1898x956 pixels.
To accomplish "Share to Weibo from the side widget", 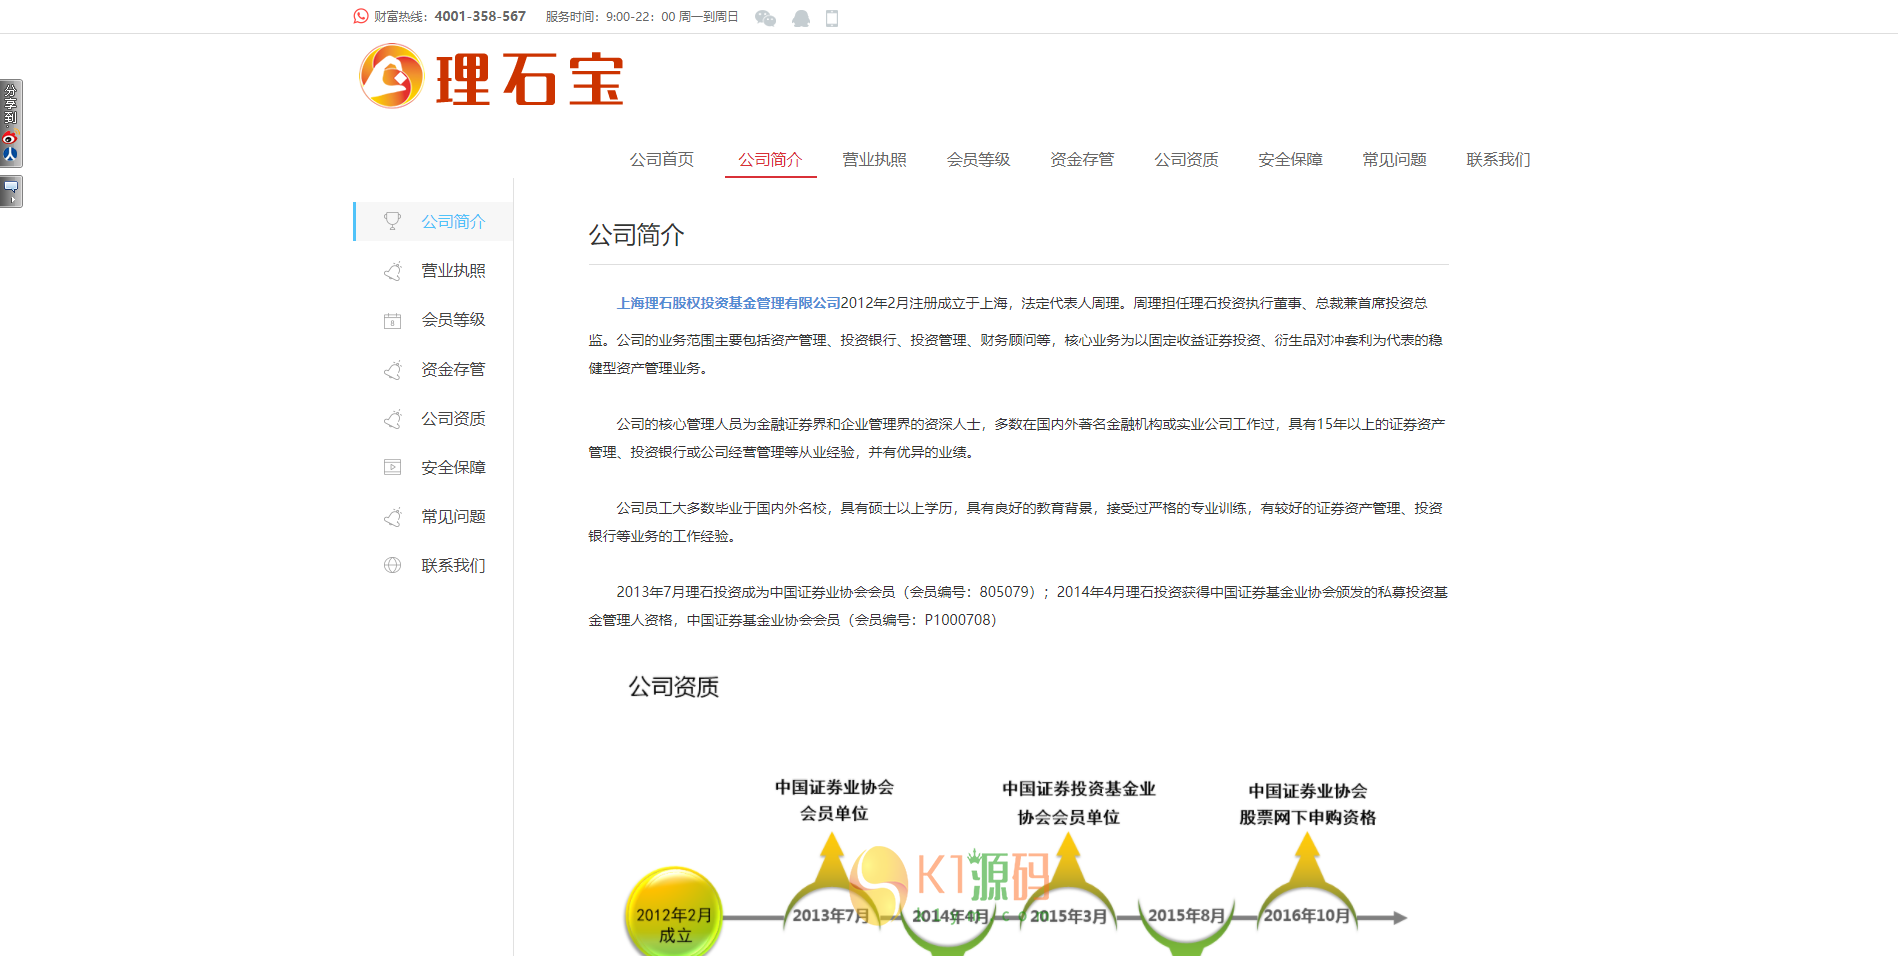I will point(10,138).
